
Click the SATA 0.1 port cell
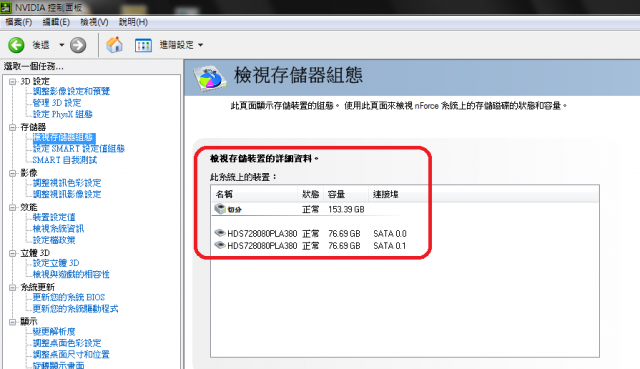(390, 246)
